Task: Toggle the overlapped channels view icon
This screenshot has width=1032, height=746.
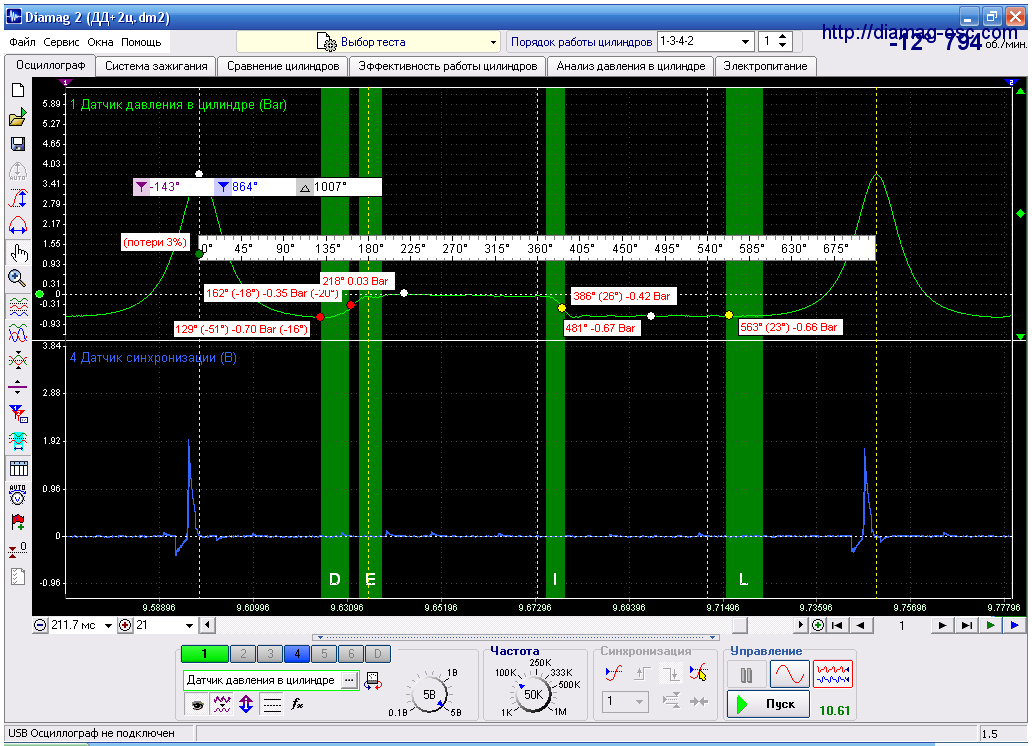Action: [x=18, y=333]
